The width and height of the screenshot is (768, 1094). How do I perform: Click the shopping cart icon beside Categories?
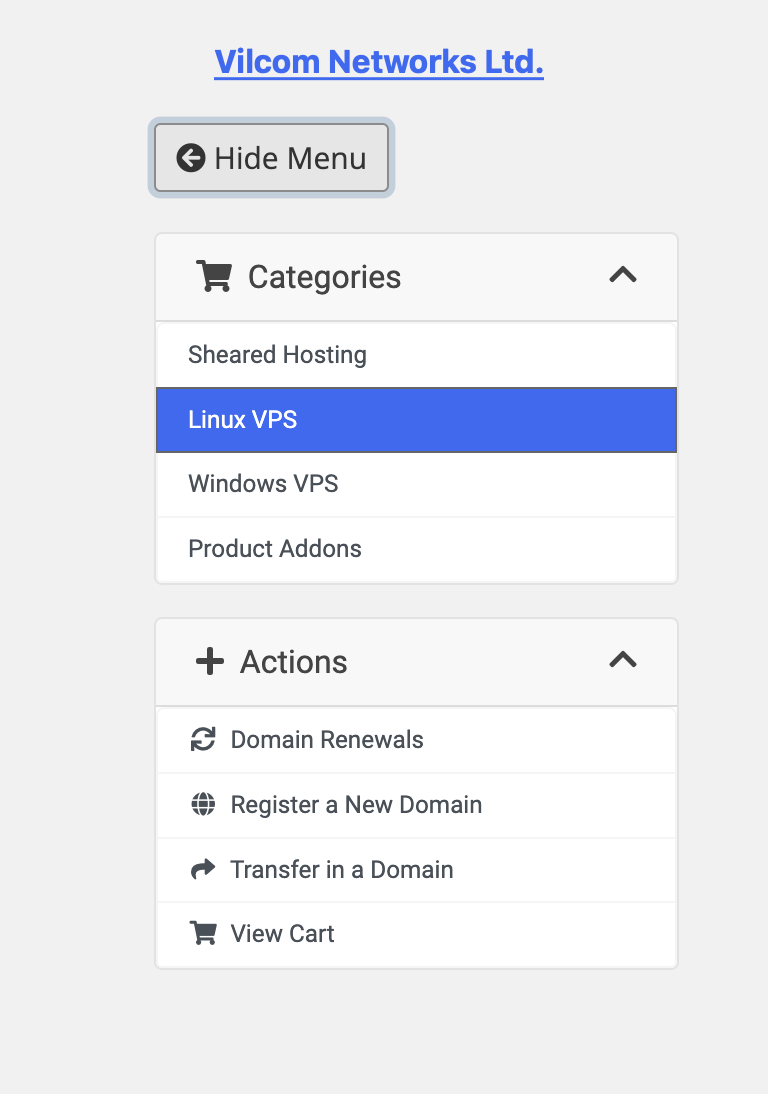[x=213, y=276]
